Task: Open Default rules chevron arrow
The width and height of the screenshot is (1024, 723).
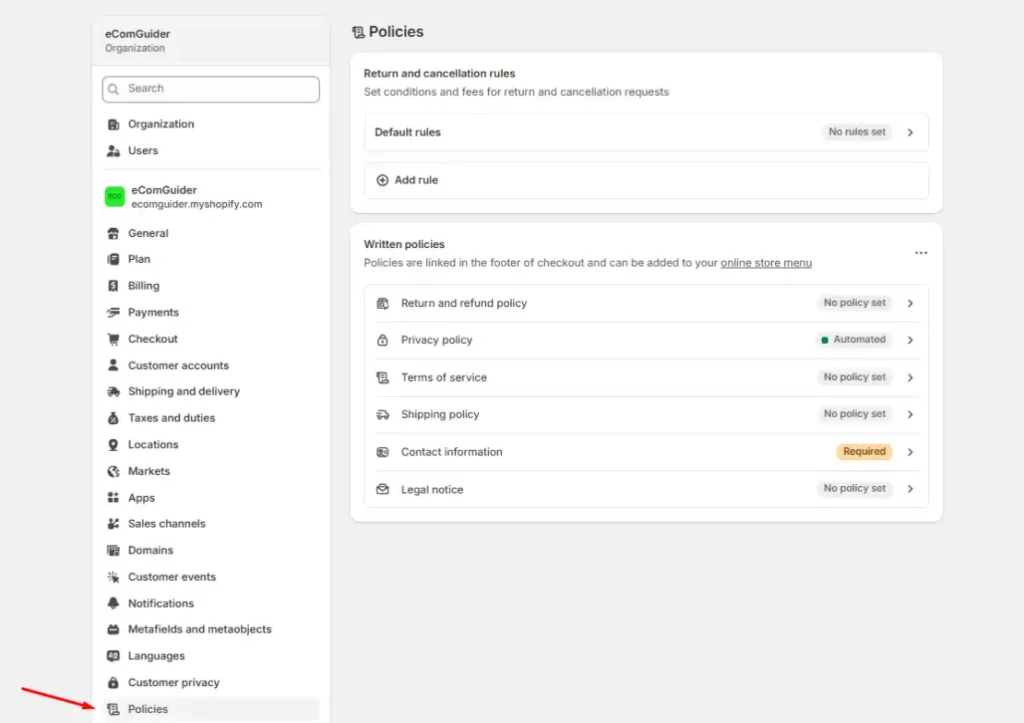Action: click(x=910, y=133)
